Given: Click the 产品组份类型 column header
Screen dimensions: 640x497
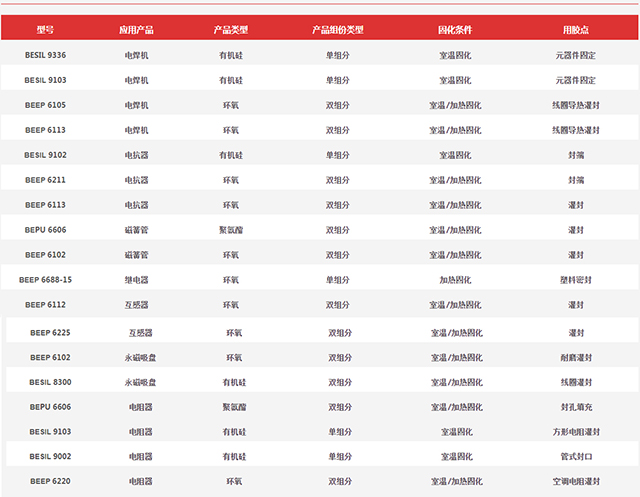Looking at the screenshot, I should pos(338,30).
